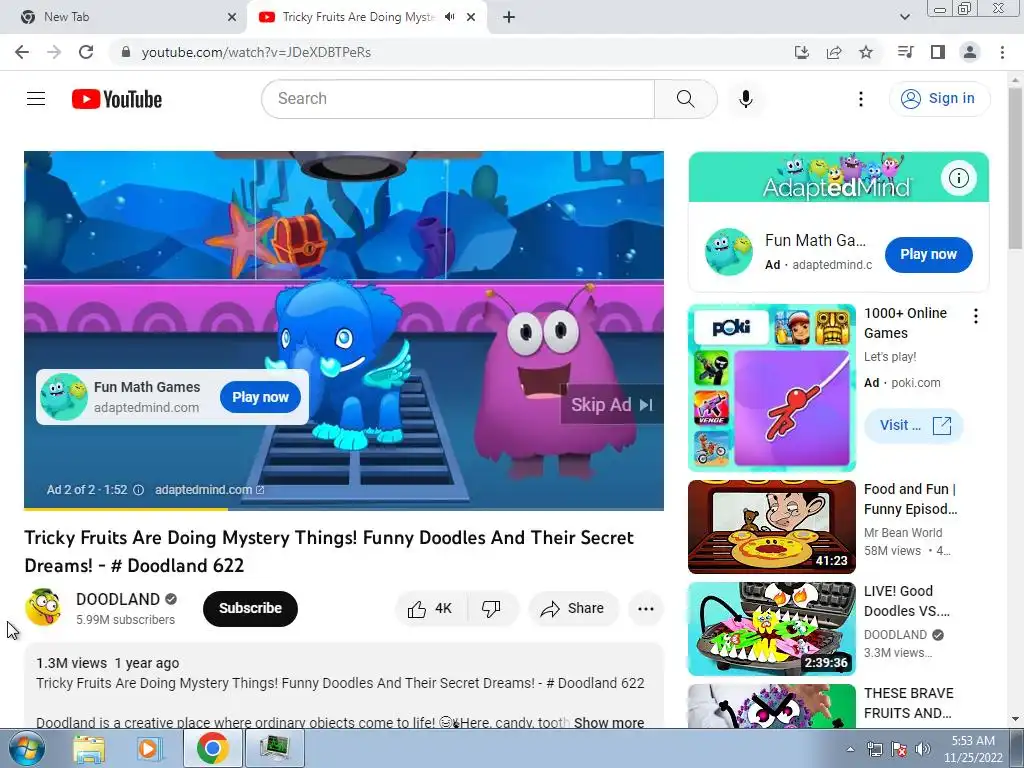Image resolution: width=1024 pixels, height=768 pixels.
Task: Click the video ad progress bar
Action: point(344,508)
